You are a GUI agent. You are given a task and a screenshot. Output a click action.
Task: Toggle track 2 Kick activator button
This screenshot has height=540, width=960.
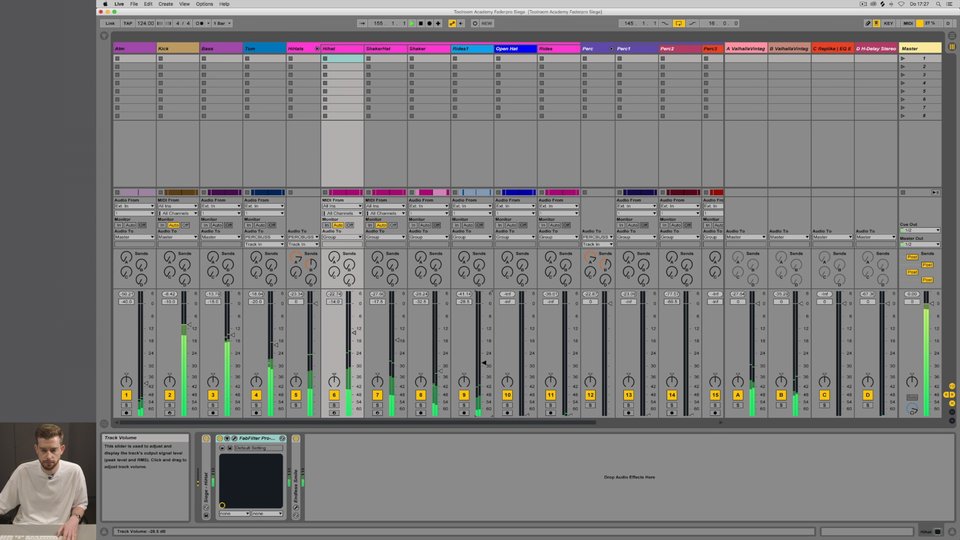[x=170, y=395]
